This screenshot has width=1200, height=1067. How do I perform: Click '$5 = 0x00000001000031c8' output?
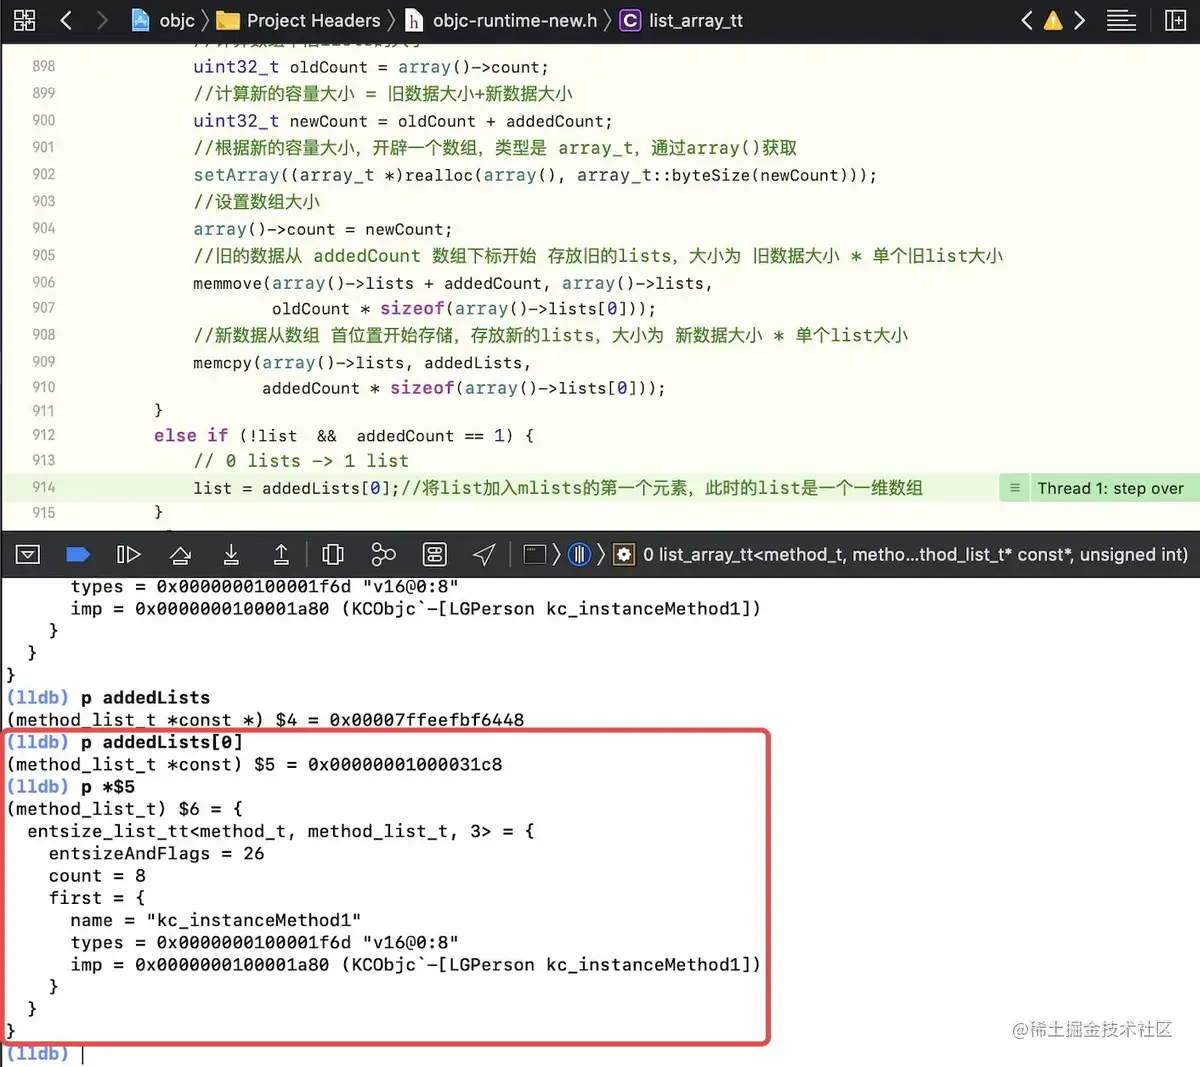(x=378, y=765)
